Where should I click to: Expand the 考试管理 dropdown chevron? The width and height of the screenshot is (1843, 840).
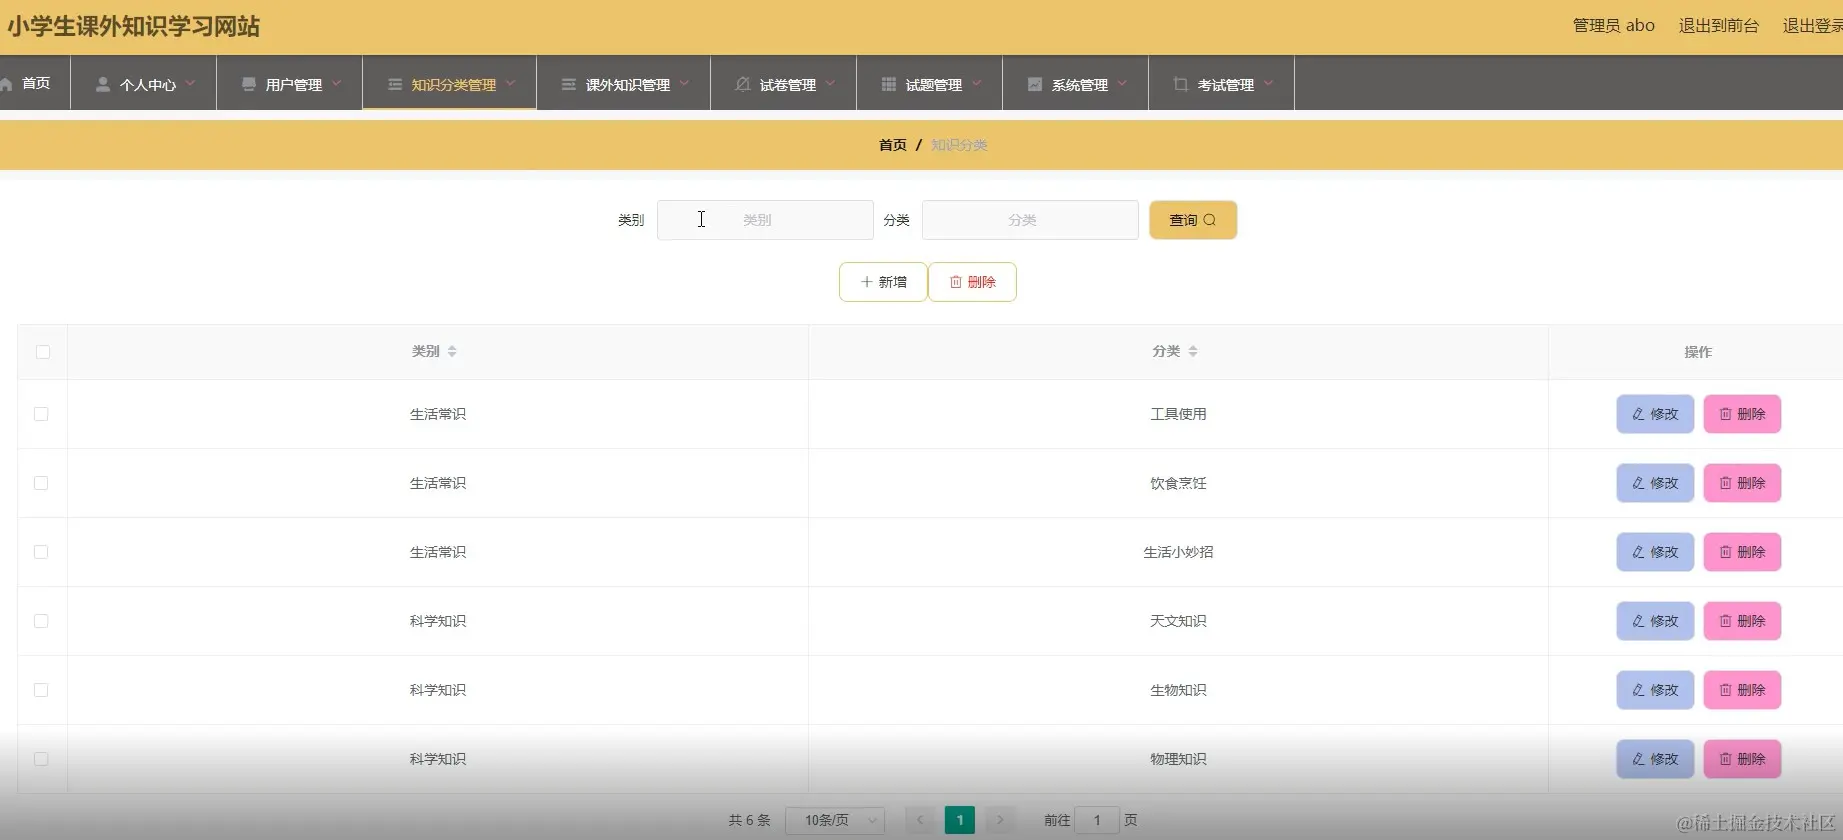coord(1268,84)
